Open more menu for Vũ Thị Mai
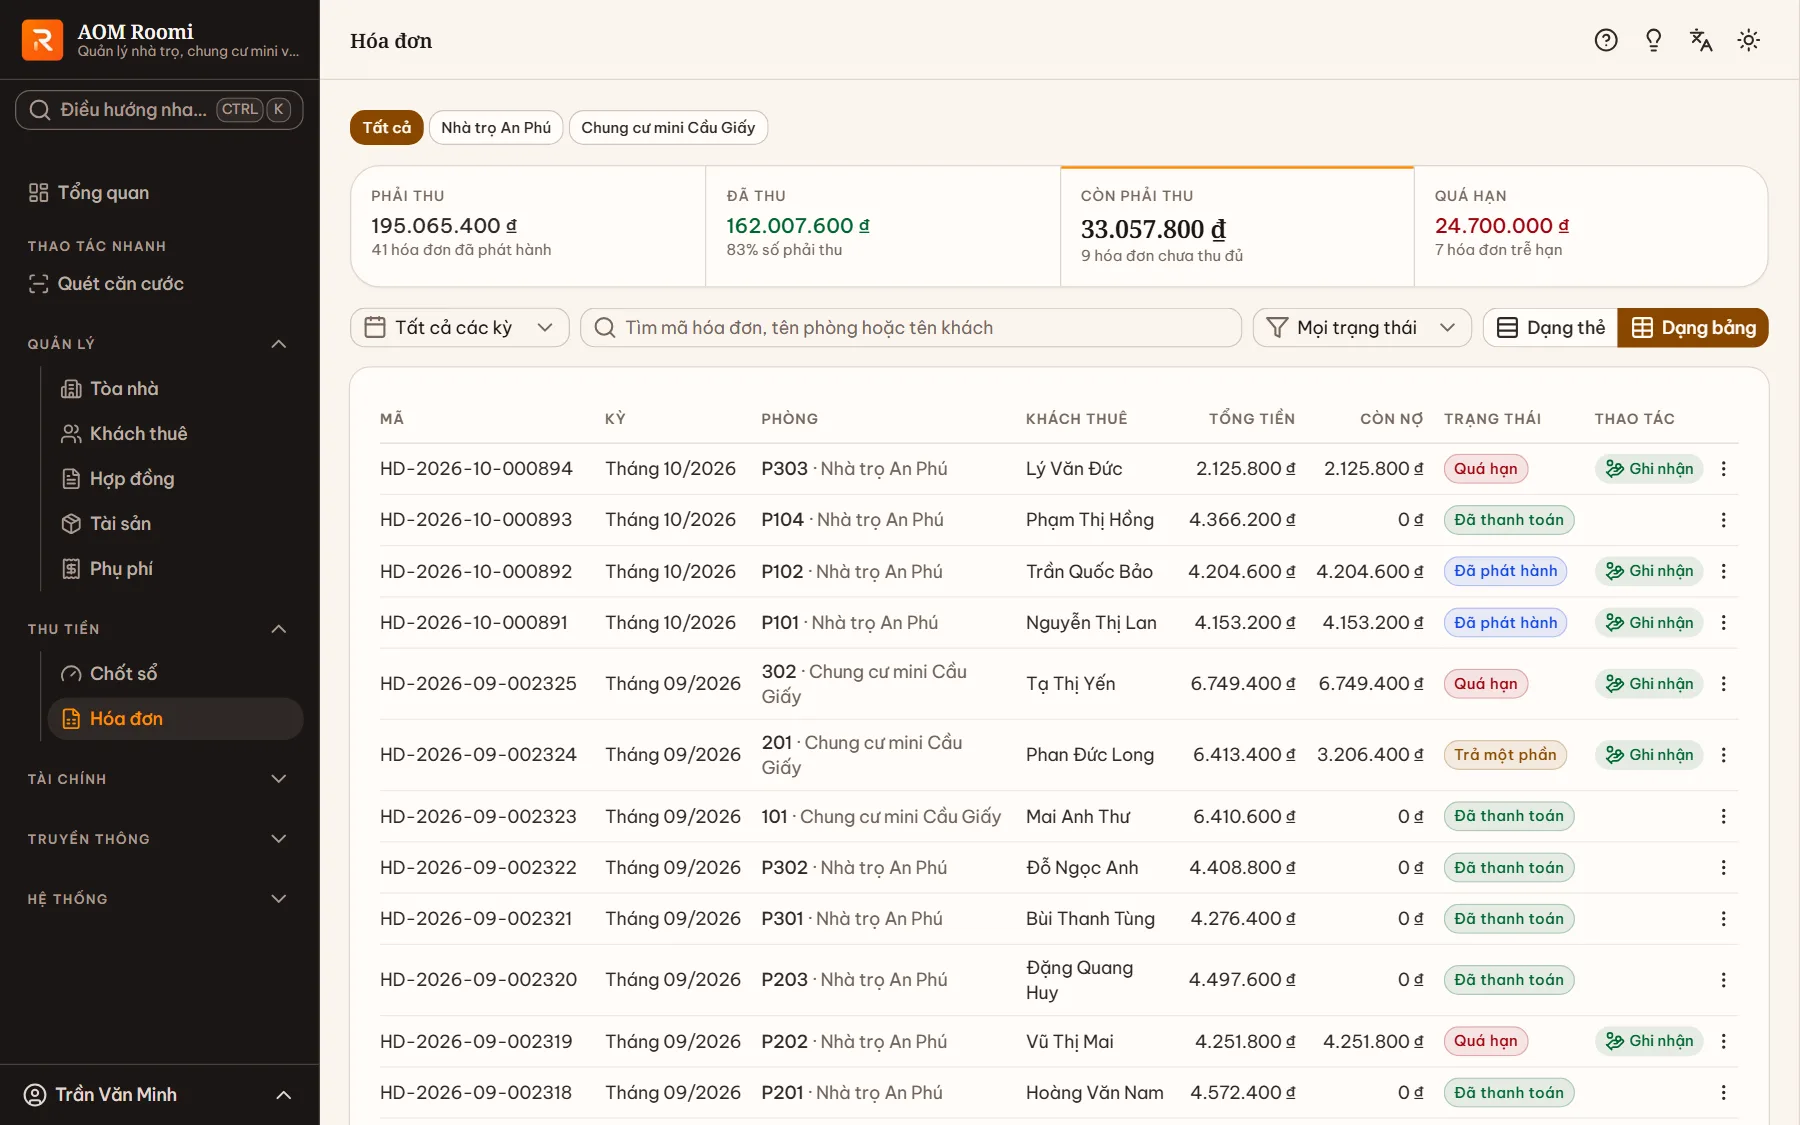 pyautogui.click(x=1724, y=1041)
